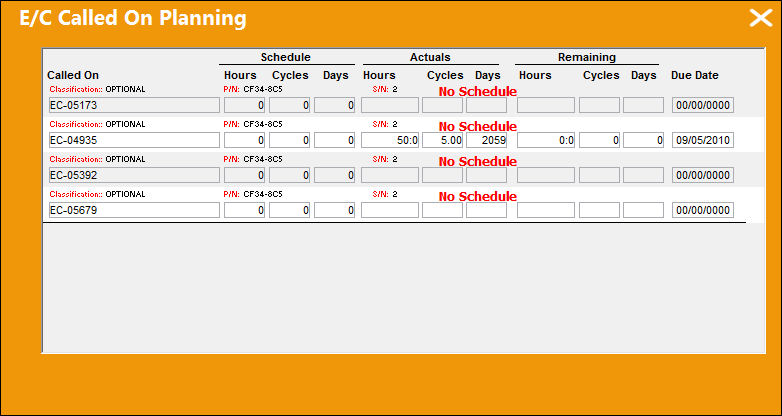782x416 pixels.
Task: Click the No Schedule label for EC-05173
Action: pyautogui.click(x=477, y=92)
